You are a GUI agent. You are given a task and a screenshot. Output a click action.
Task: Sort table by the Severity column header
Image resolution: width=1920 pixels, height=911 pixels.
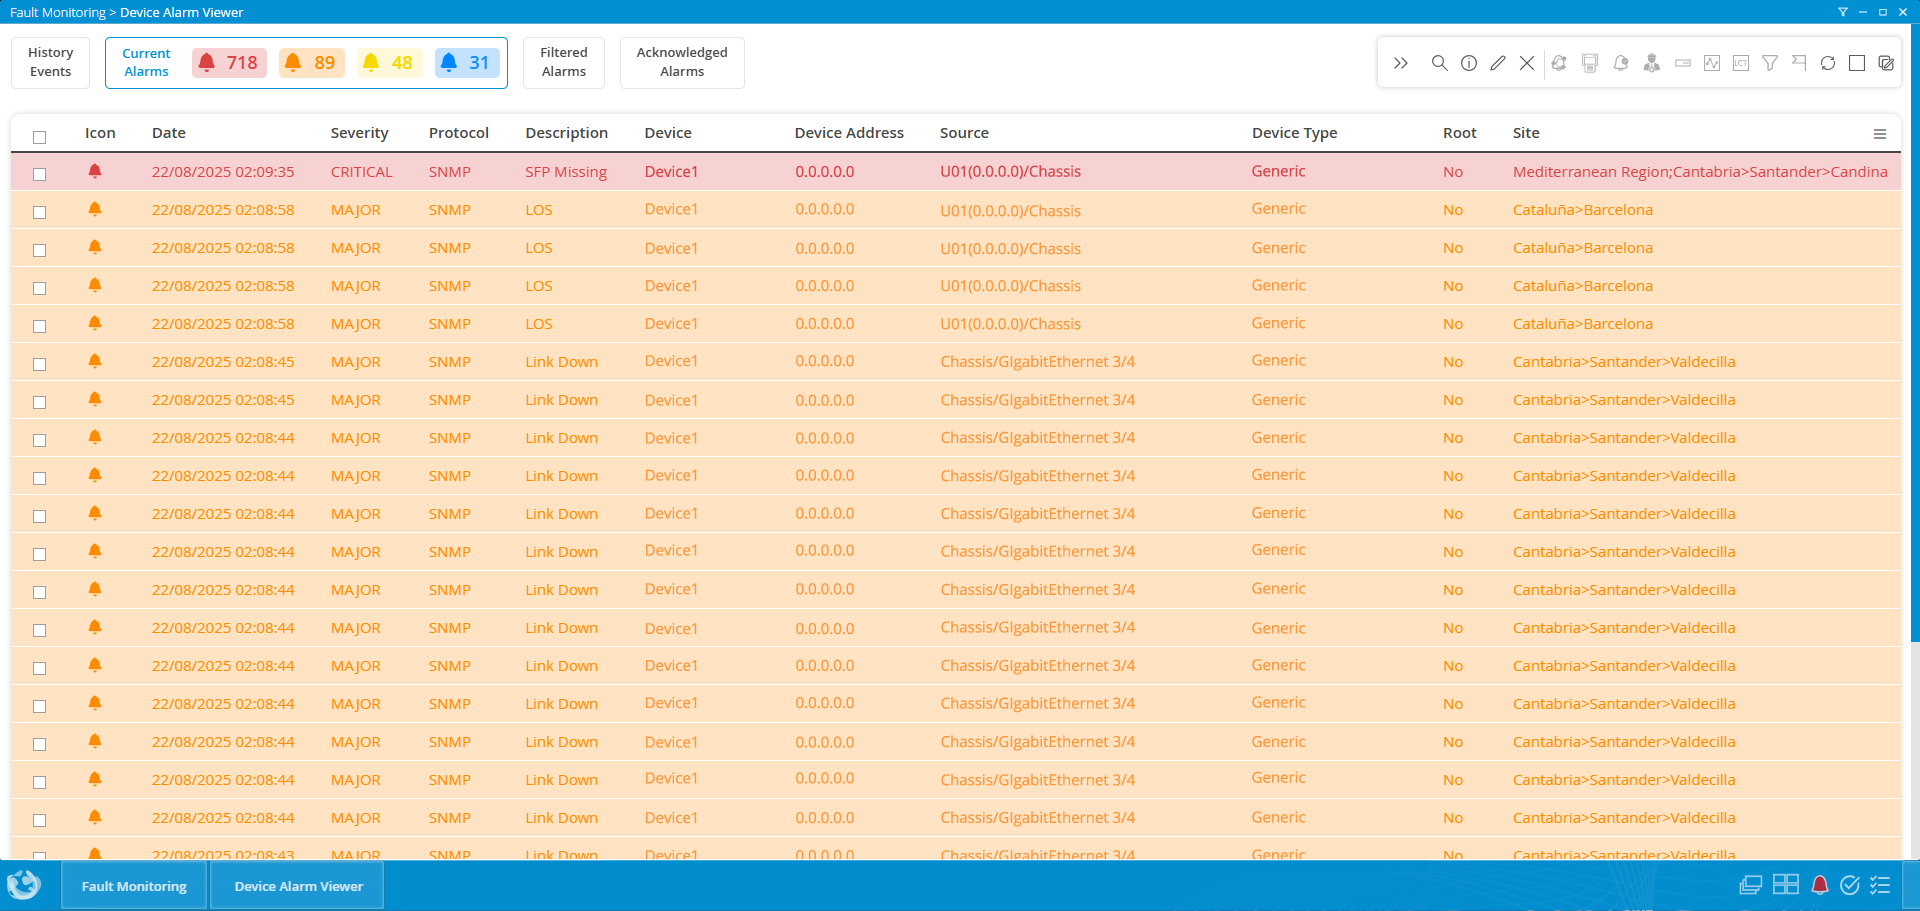359,133
